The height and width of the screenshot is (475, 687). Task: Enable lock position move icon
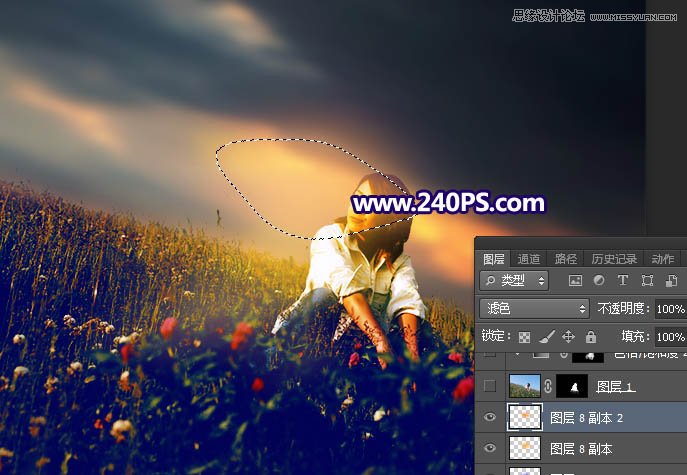(569, 337)
